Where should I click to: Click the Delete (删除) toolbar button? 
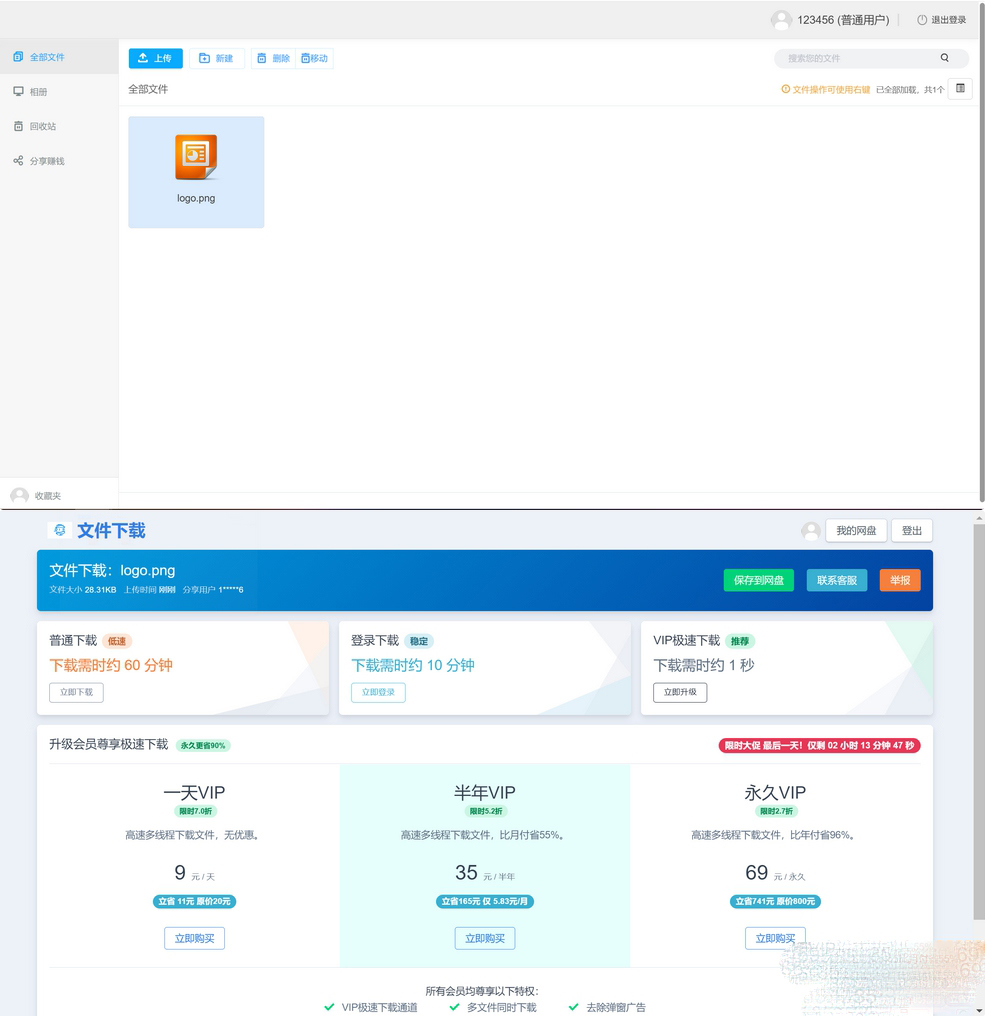[272, 58]
